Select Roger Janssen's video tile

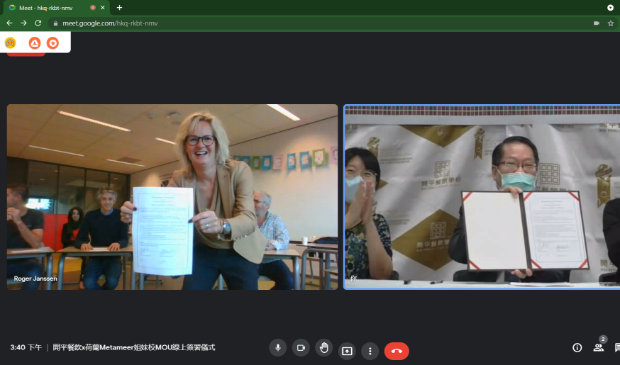pyautogui.click(x=172, y=197)
